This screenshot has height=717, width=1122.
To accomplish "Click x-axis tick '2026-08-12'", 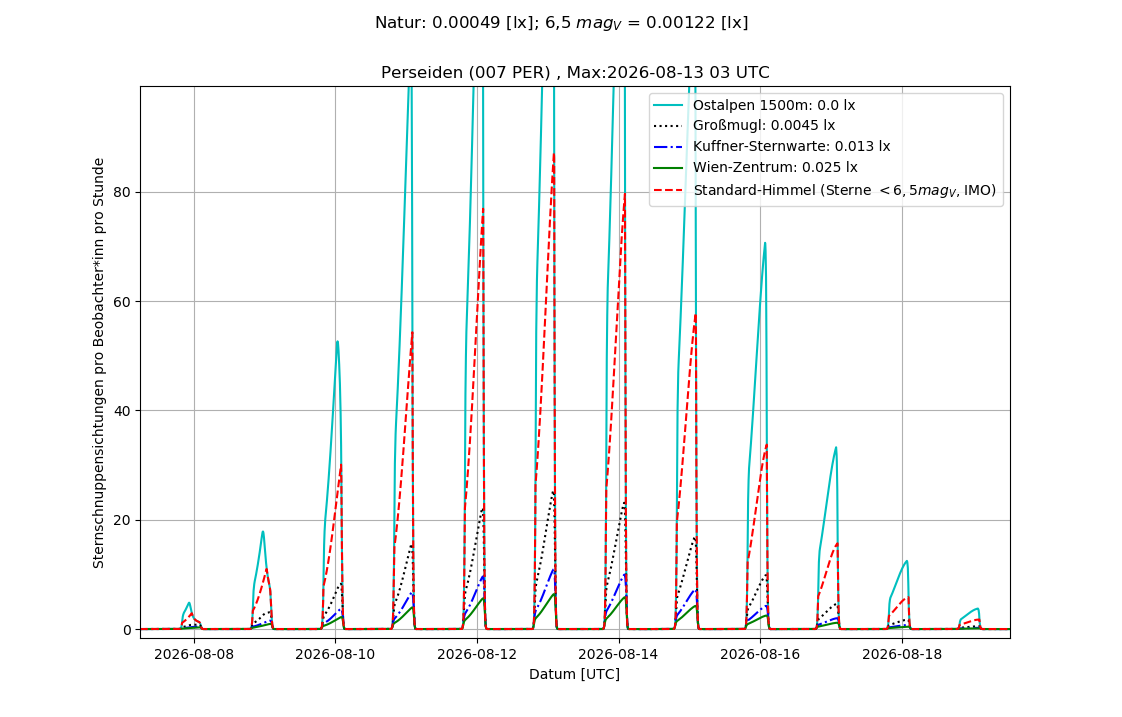I will pyautogui.click(x=477, y=654).
